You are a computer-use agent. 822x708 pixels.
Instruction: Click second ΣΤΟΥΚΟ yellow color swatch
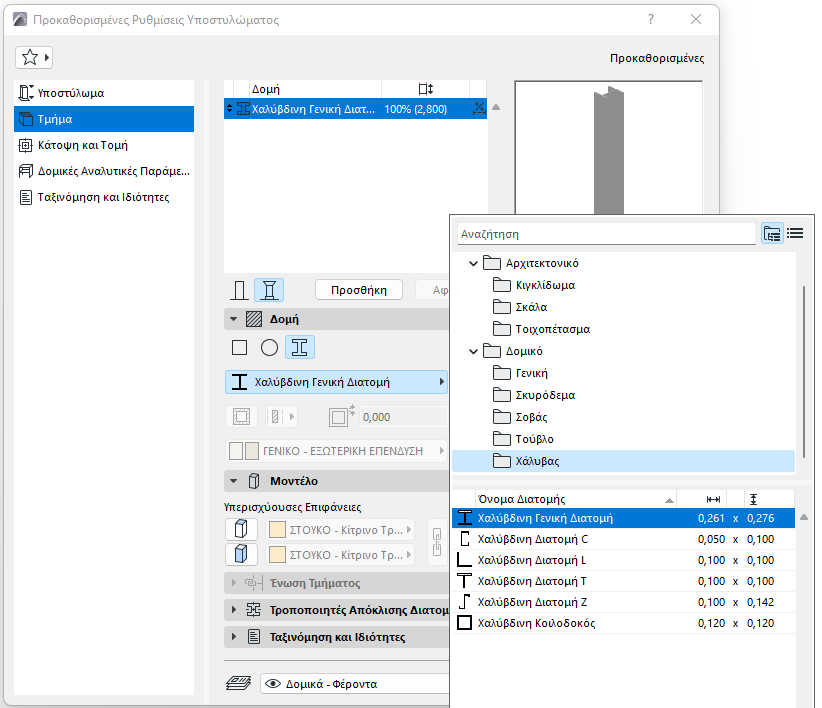pos(277,554)
